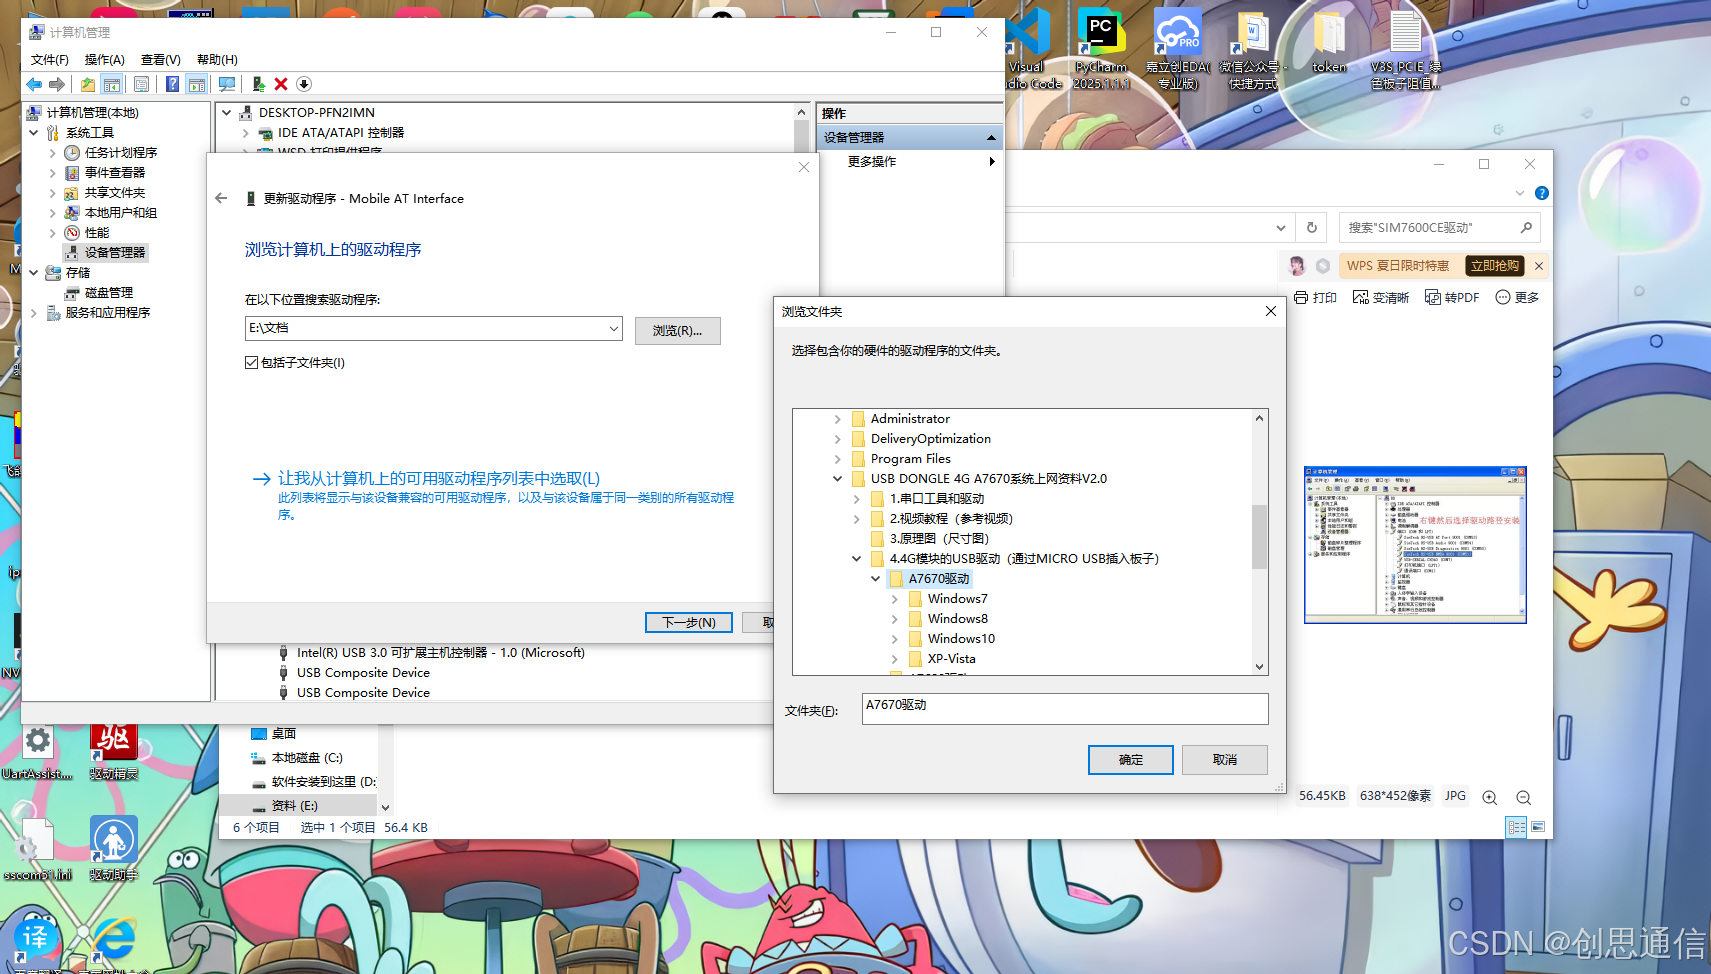The width and height of the screenshot is (1711, 974).
Task: Click the 变清晰 enhance icon in image viewer
Action: 1381,297
